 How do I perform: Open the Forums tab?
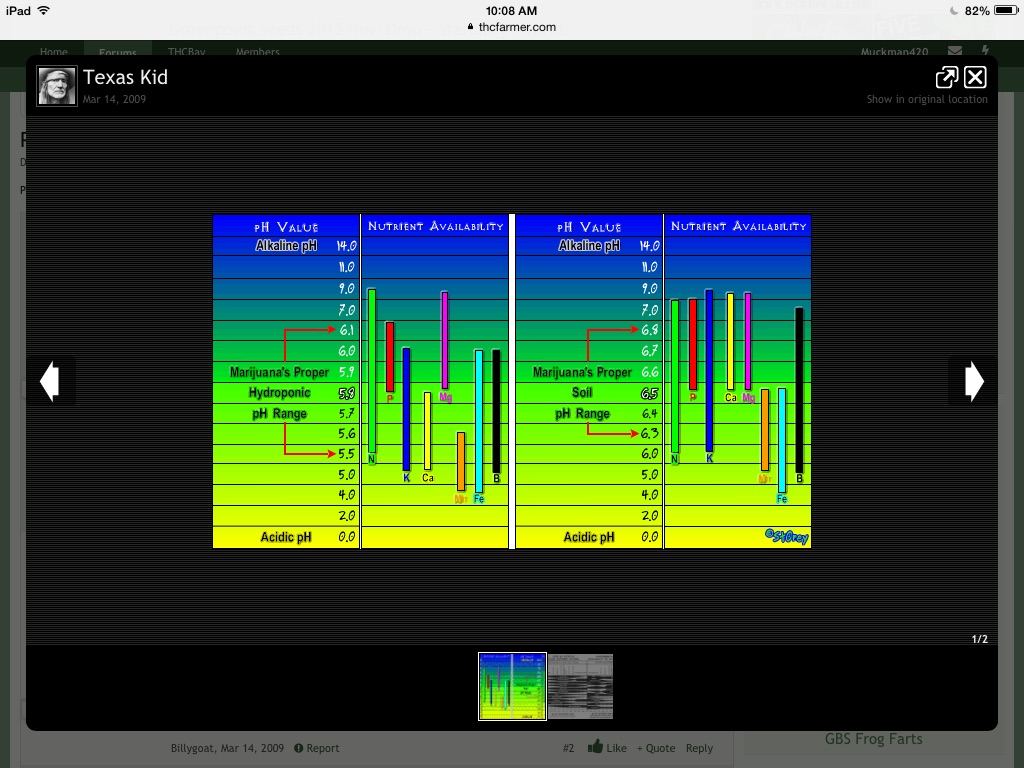point(118,52)
